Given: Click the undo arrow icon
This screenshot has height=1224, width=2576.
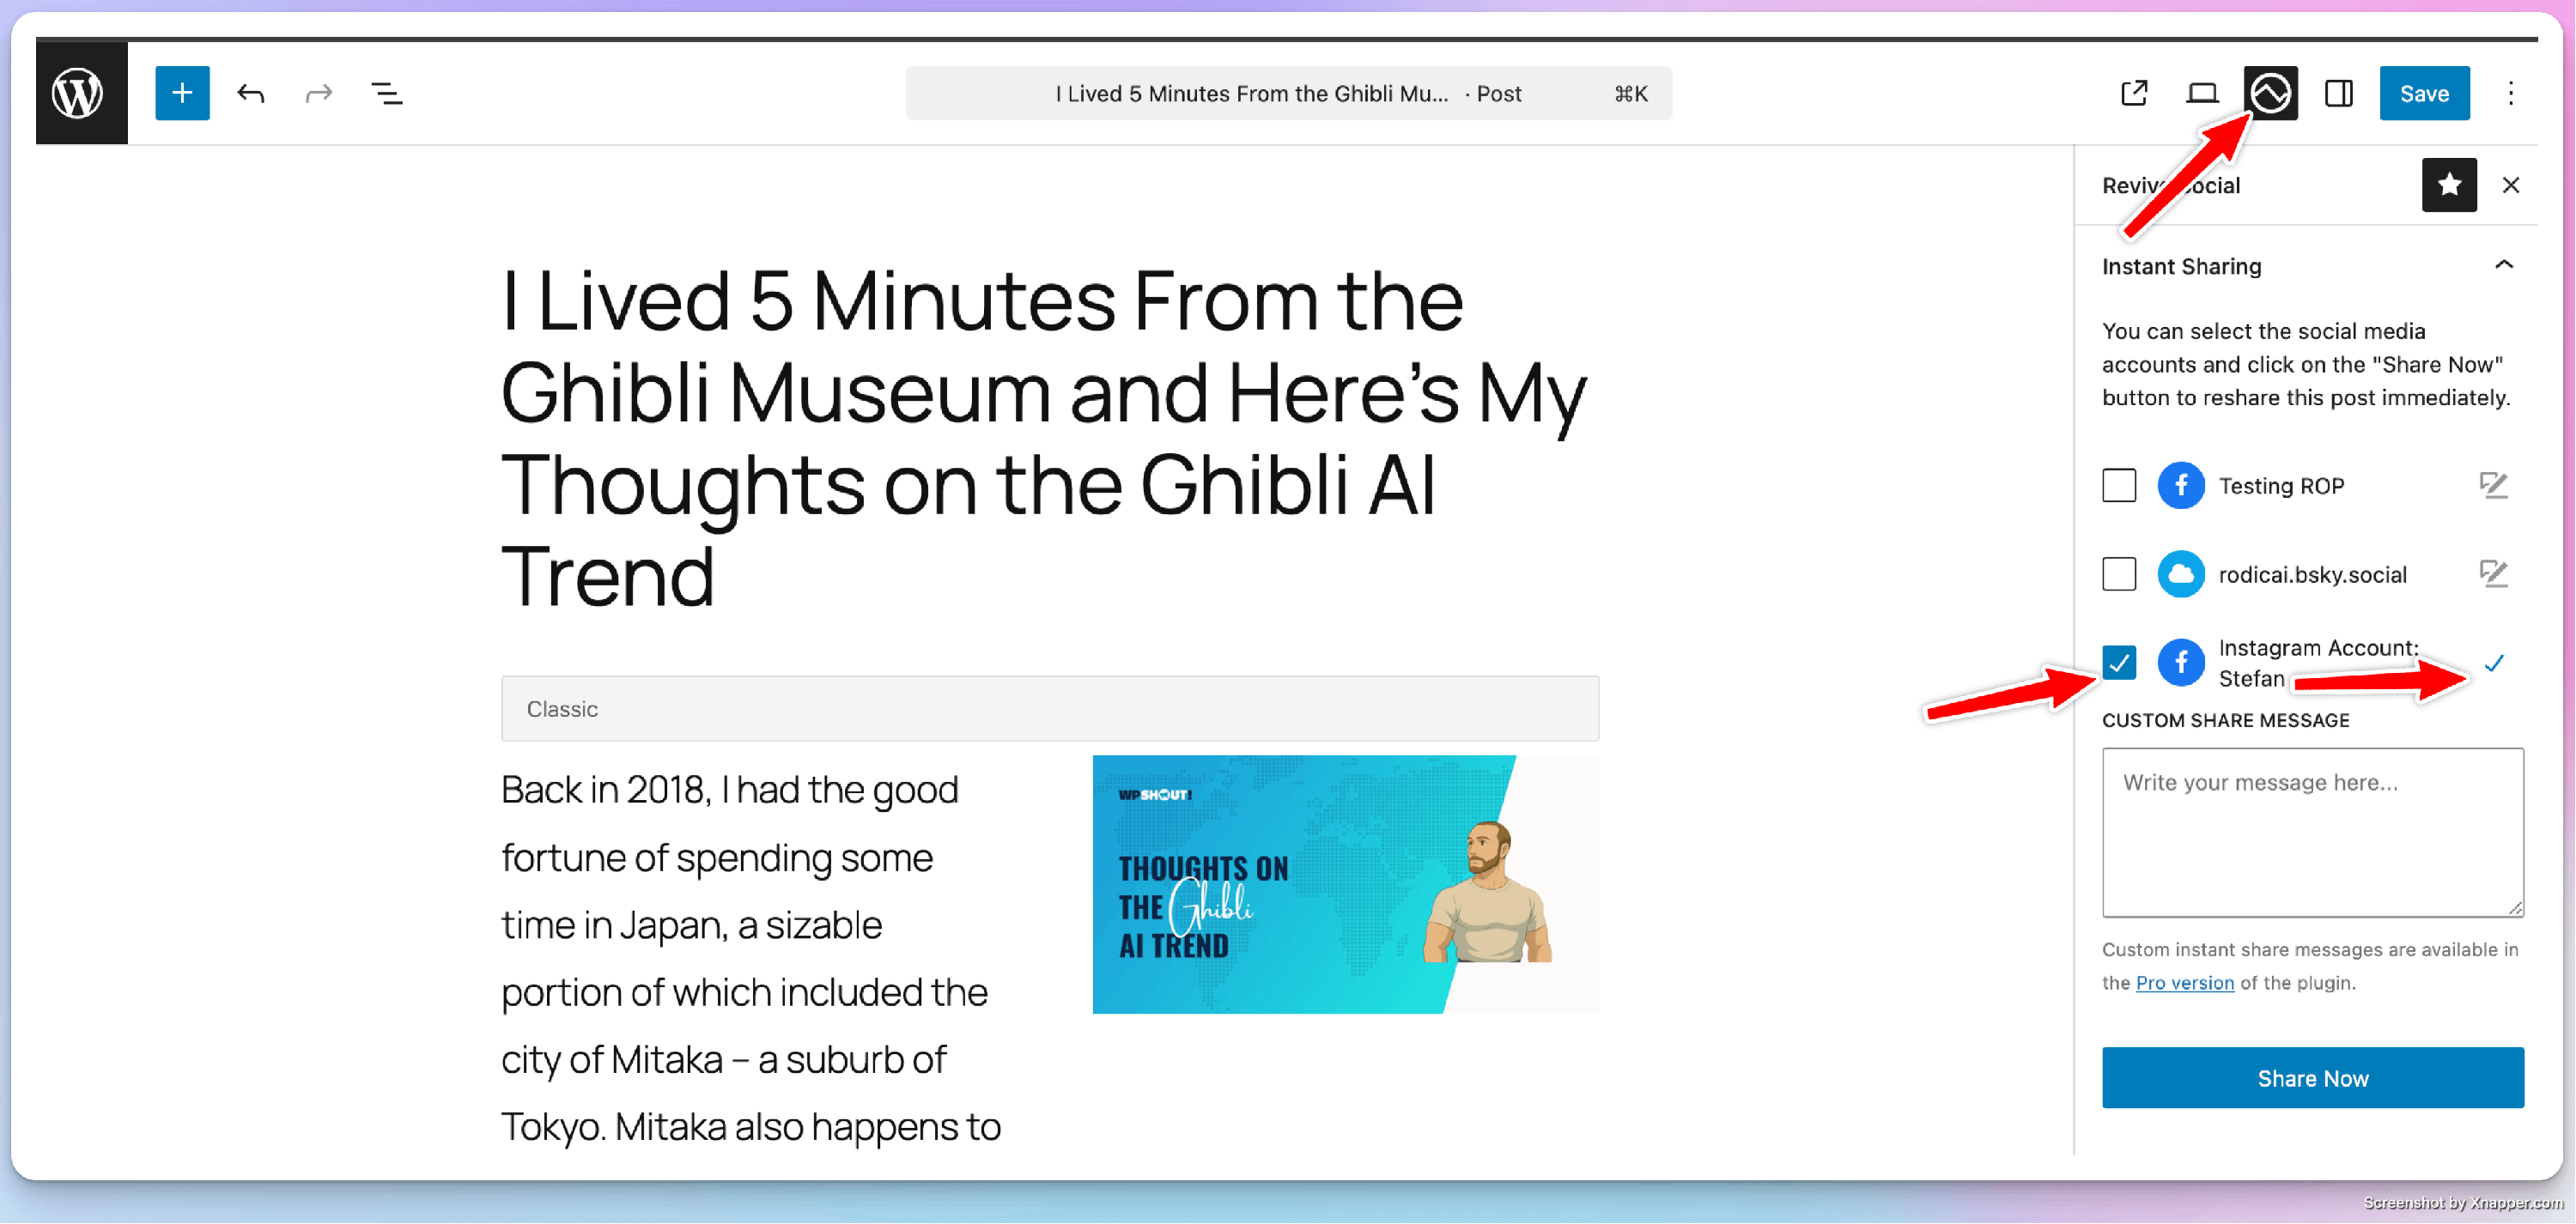Looking at the screenshot, I should (x=250, y=93).
